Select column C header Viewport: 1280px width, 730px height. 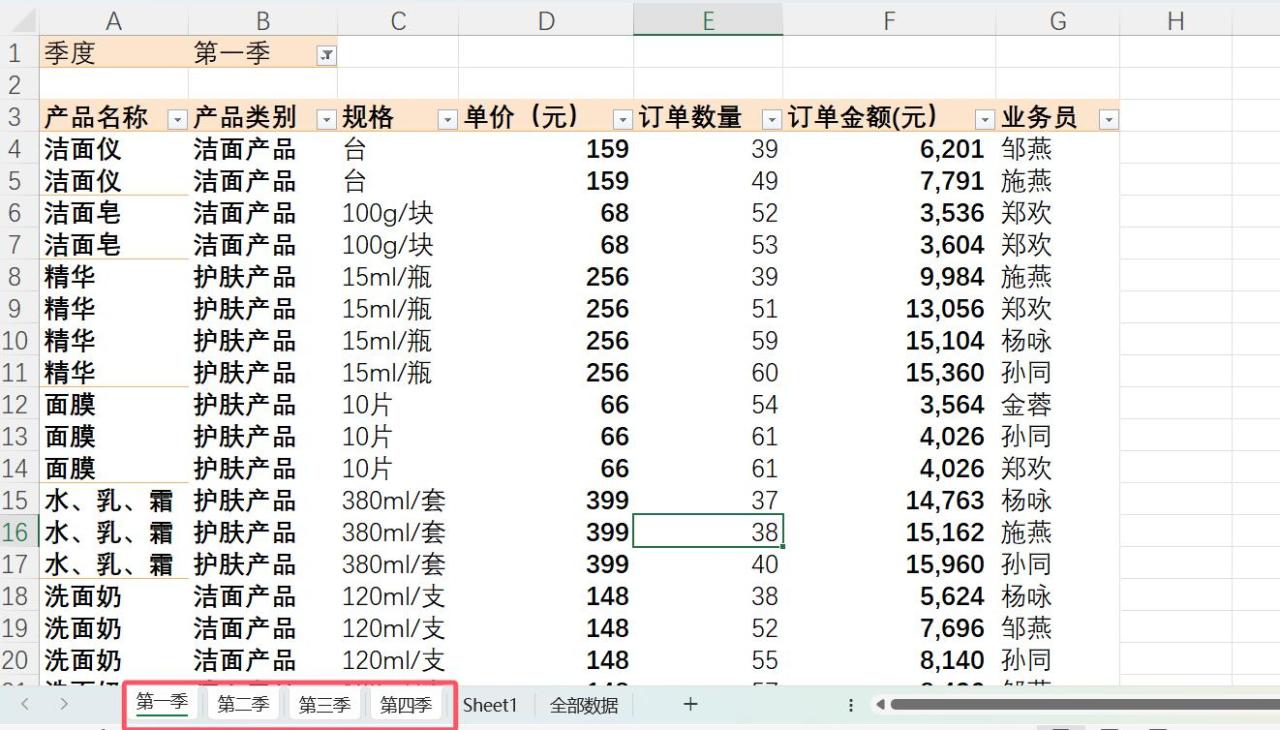pyautogui.click(x=398, y=20)
